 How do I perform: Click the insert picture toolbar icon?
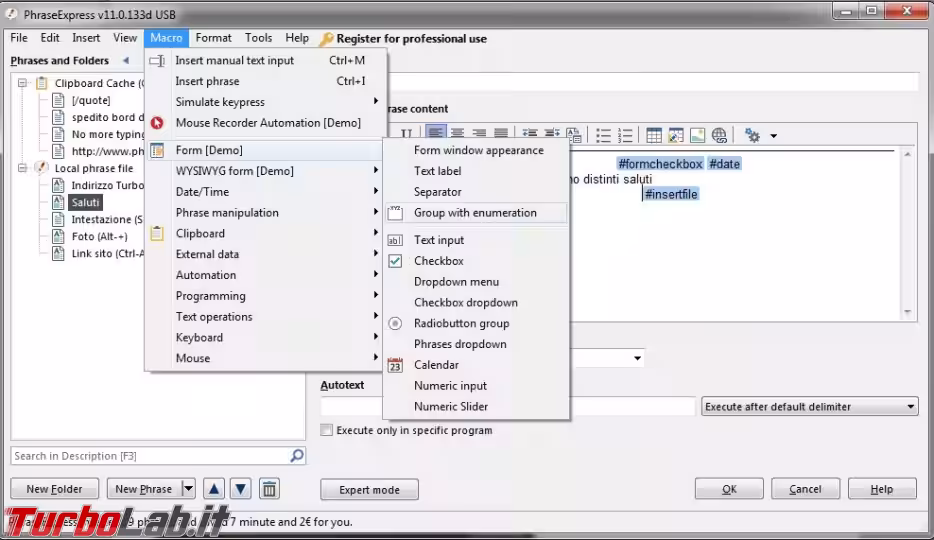tap(697, 135)
